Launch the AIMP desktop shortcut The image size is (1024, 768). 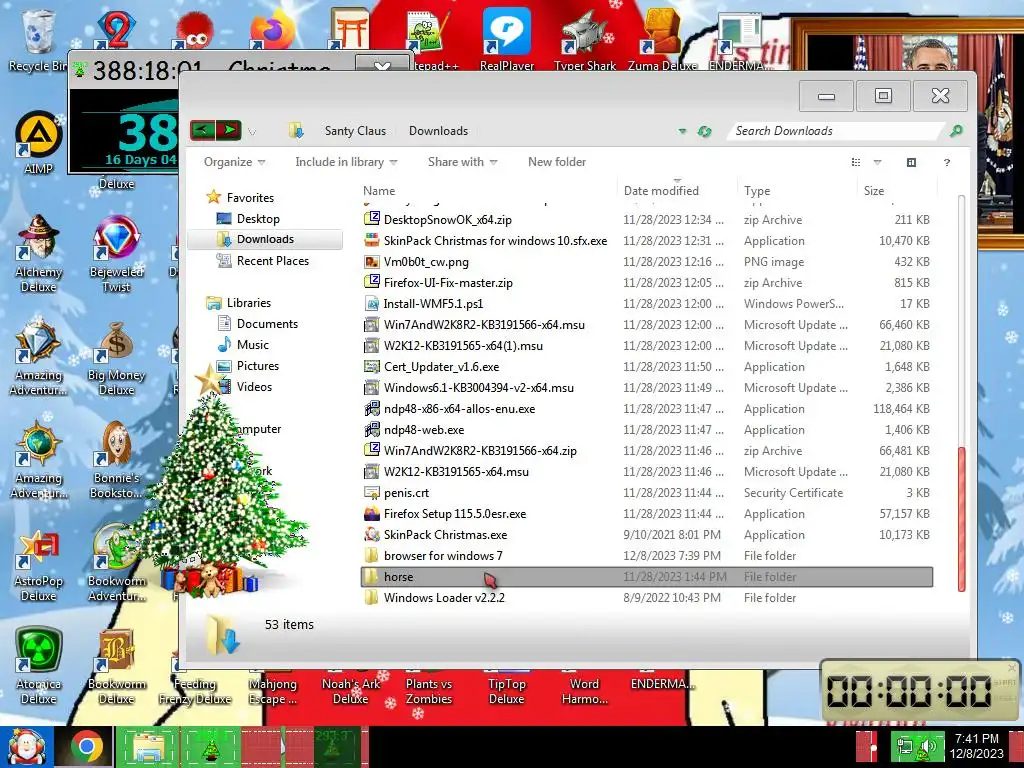click(38, 142)
